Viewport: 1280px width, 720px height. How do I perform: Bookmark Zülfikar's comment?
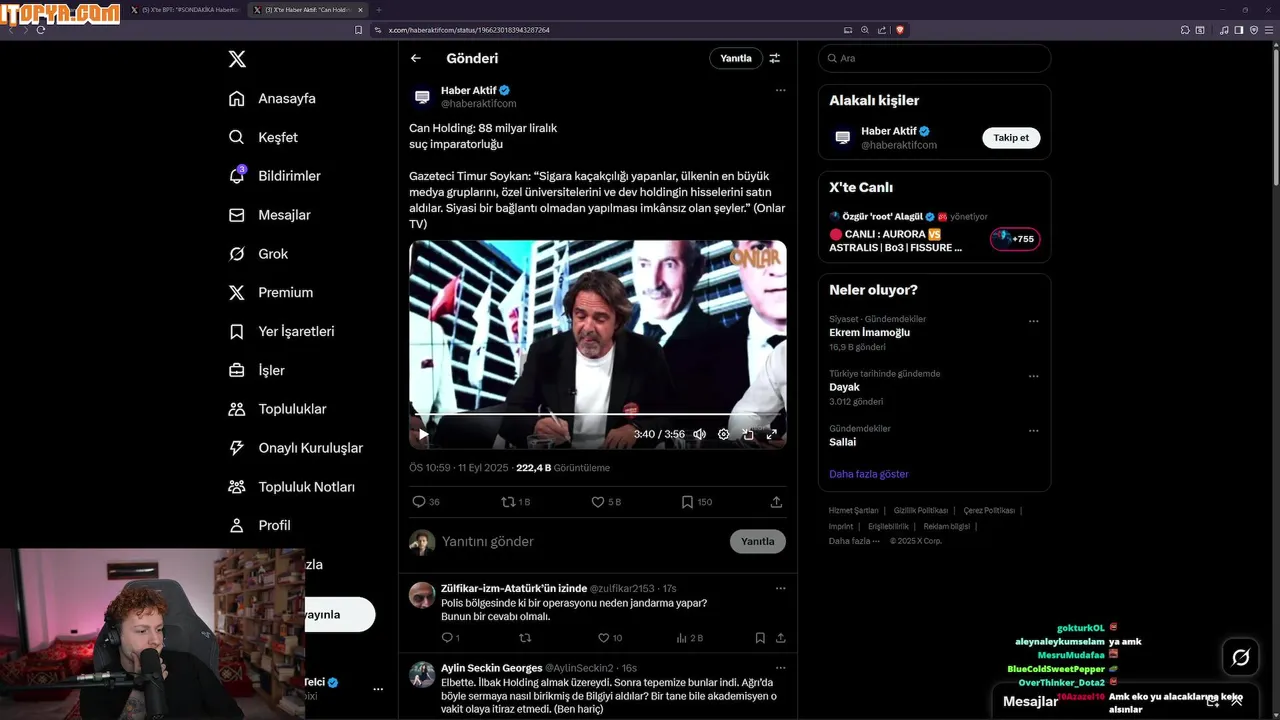tap(760, 638)
